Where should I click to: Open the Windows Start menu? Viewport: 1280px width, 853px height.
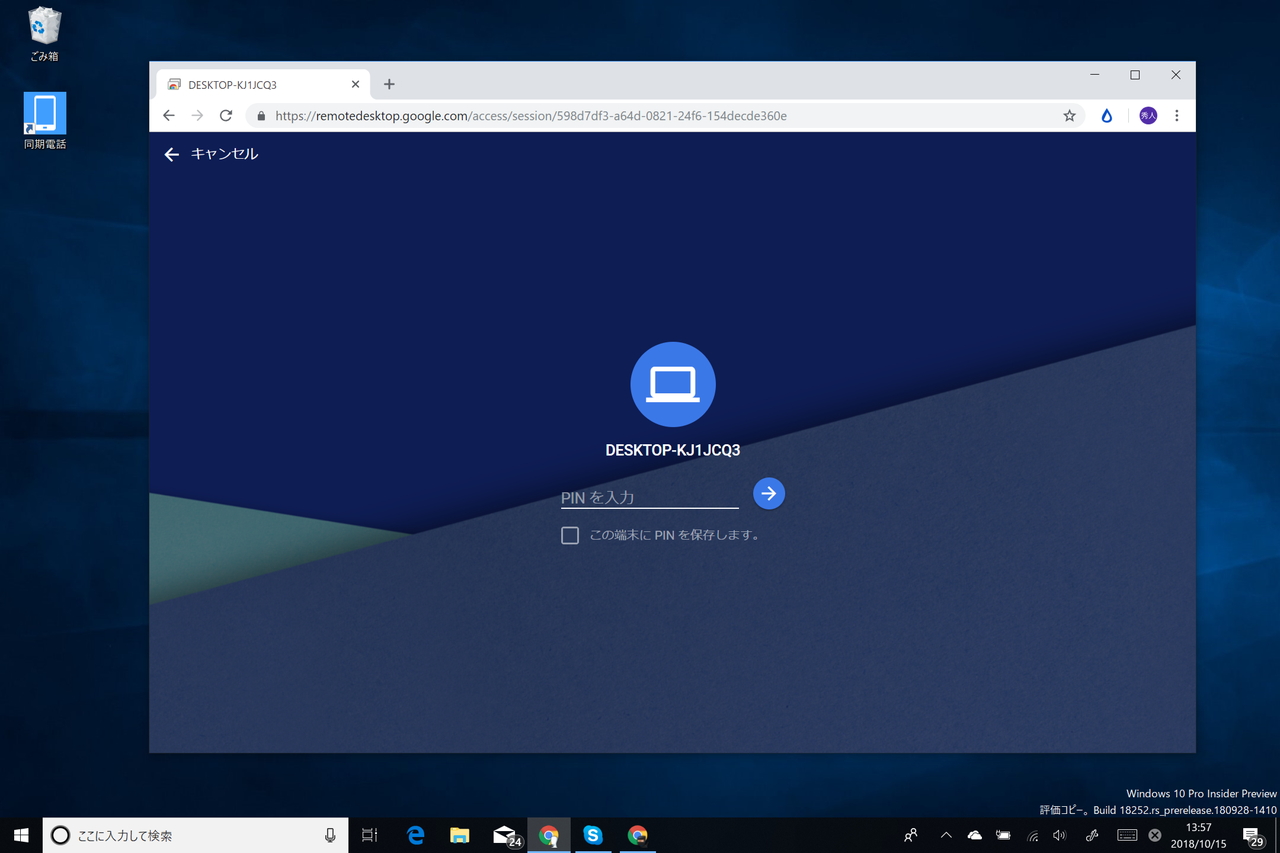[x=21, y=835]
